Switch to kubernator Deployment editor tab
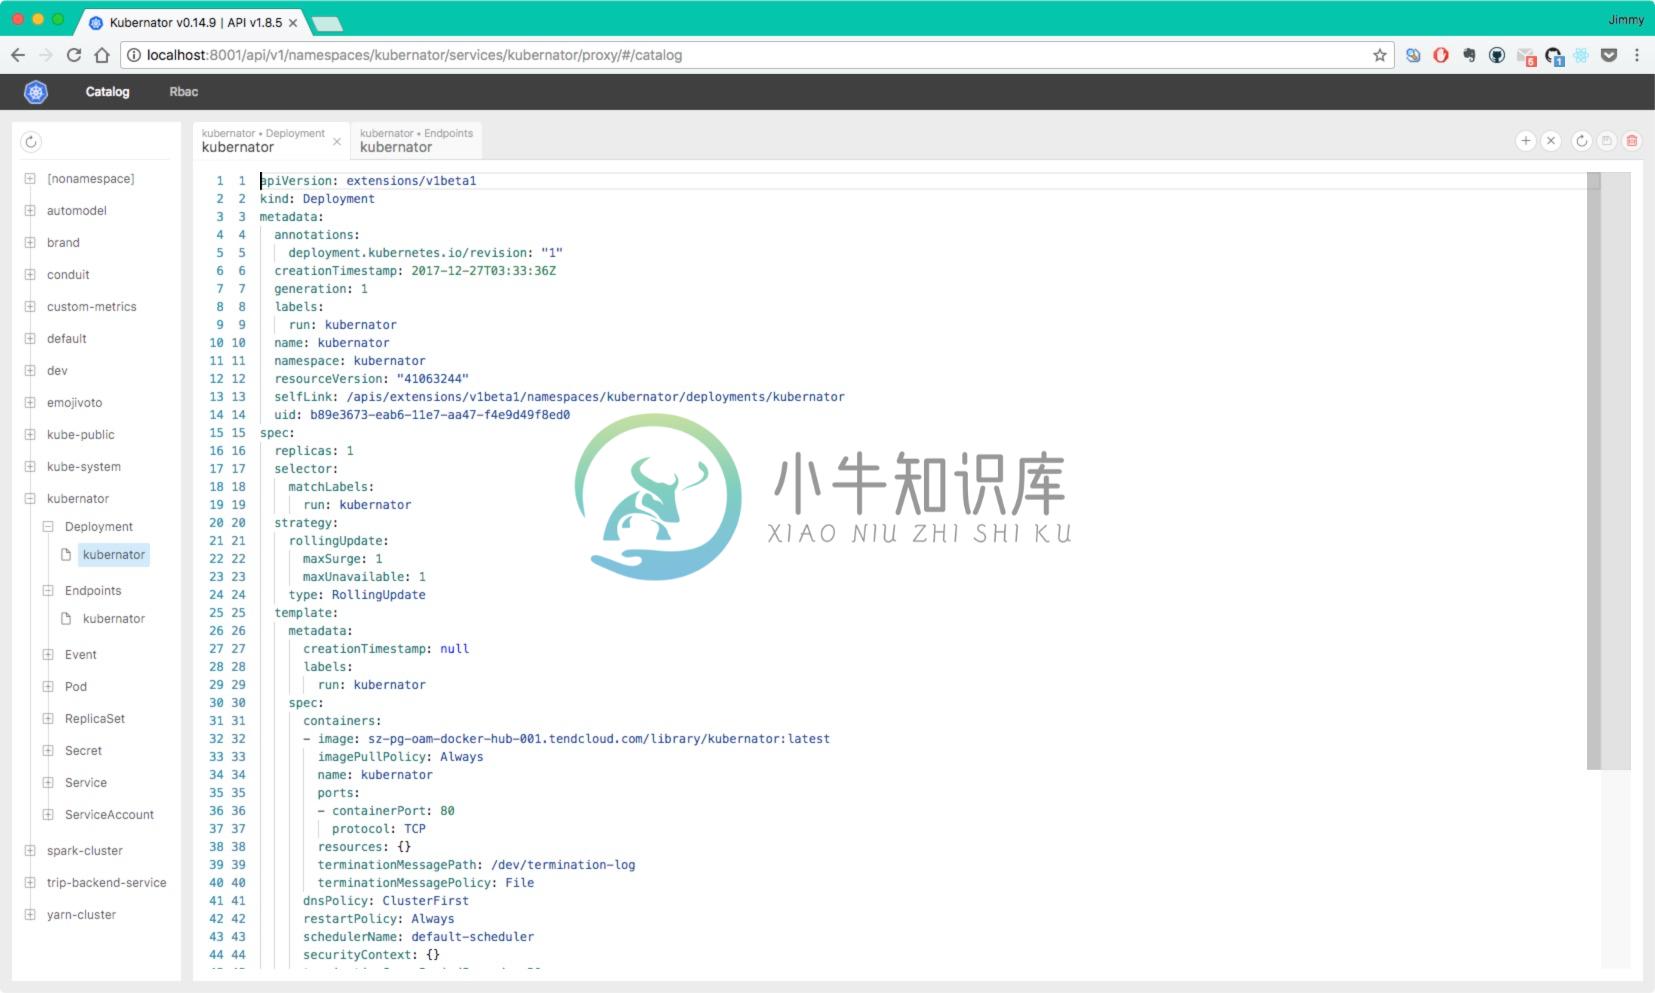 coord(263,141)
